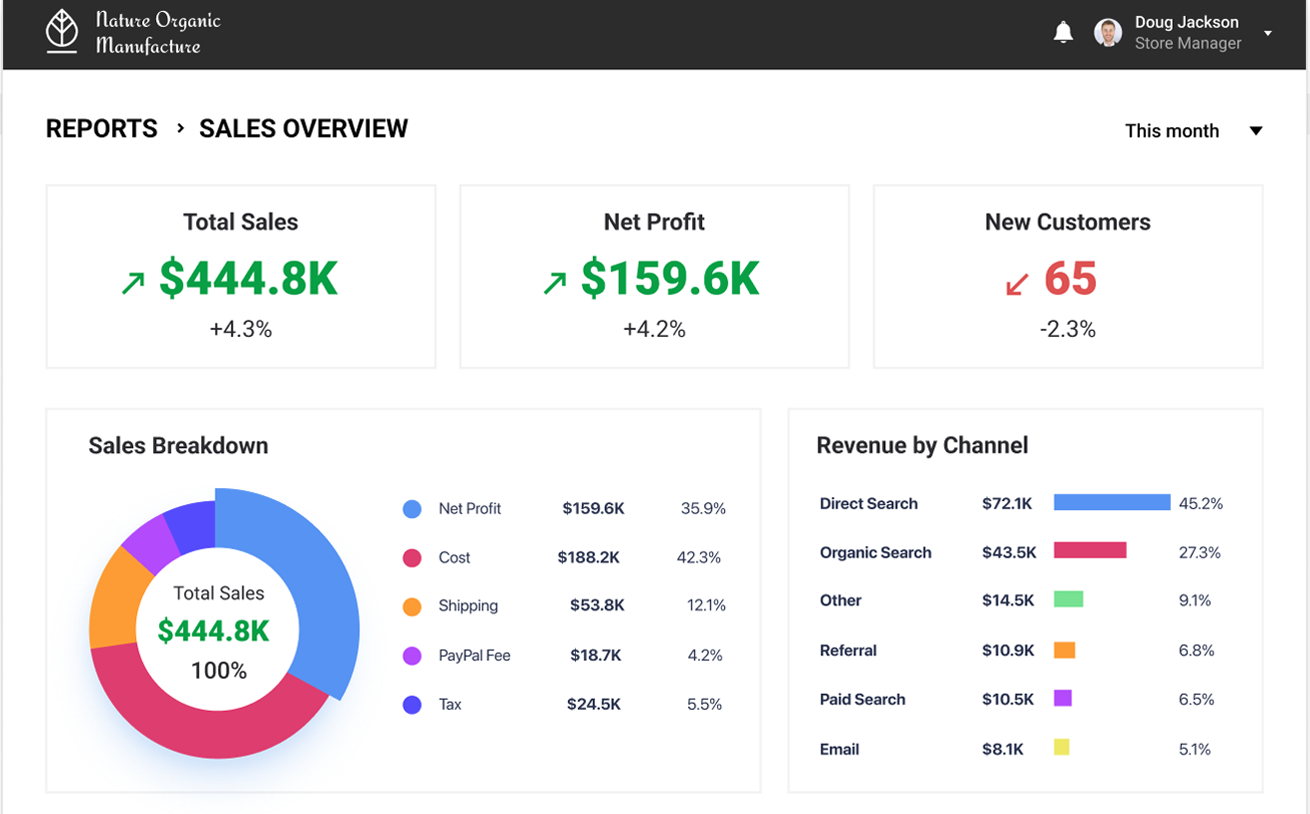Click the Sales Overview breadcrumb
The height and width of the screenshot is (814, 1310).
click(303, 129)
